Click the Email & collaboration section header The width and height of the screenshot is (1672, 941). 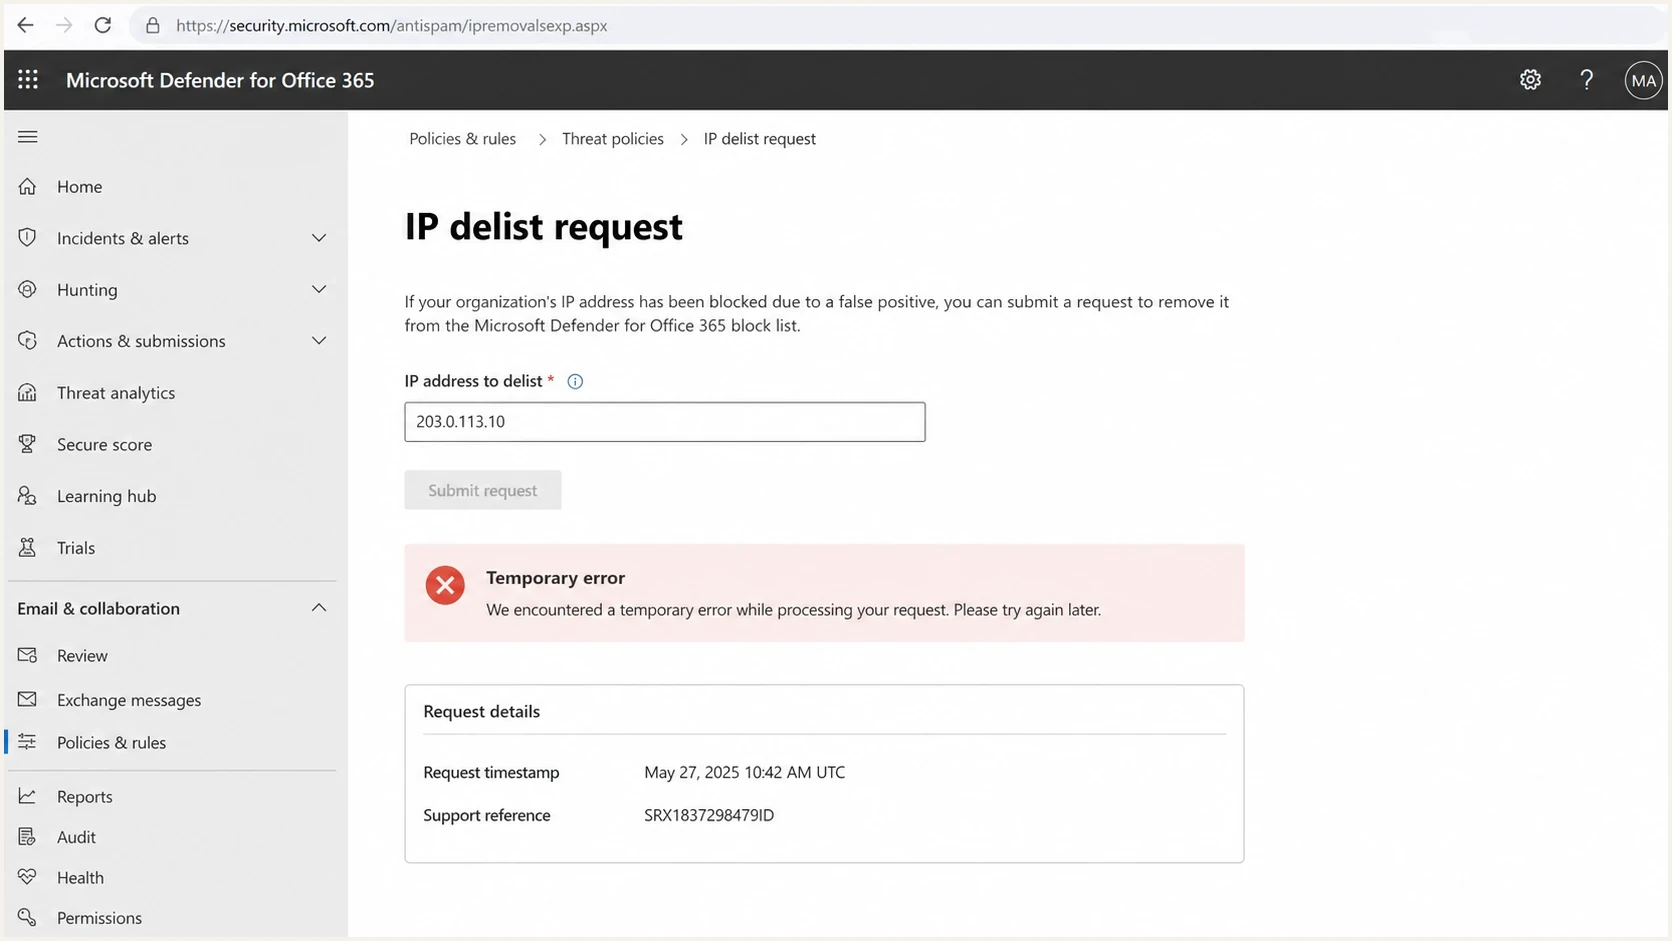pos(99,608)
